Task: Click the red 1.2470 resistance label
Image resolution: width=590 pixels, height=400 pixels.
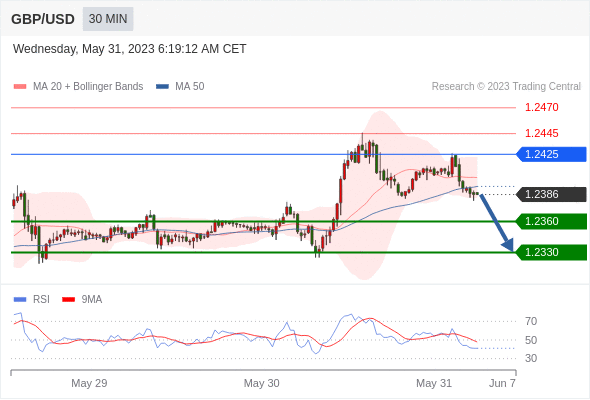Action: 541,108
